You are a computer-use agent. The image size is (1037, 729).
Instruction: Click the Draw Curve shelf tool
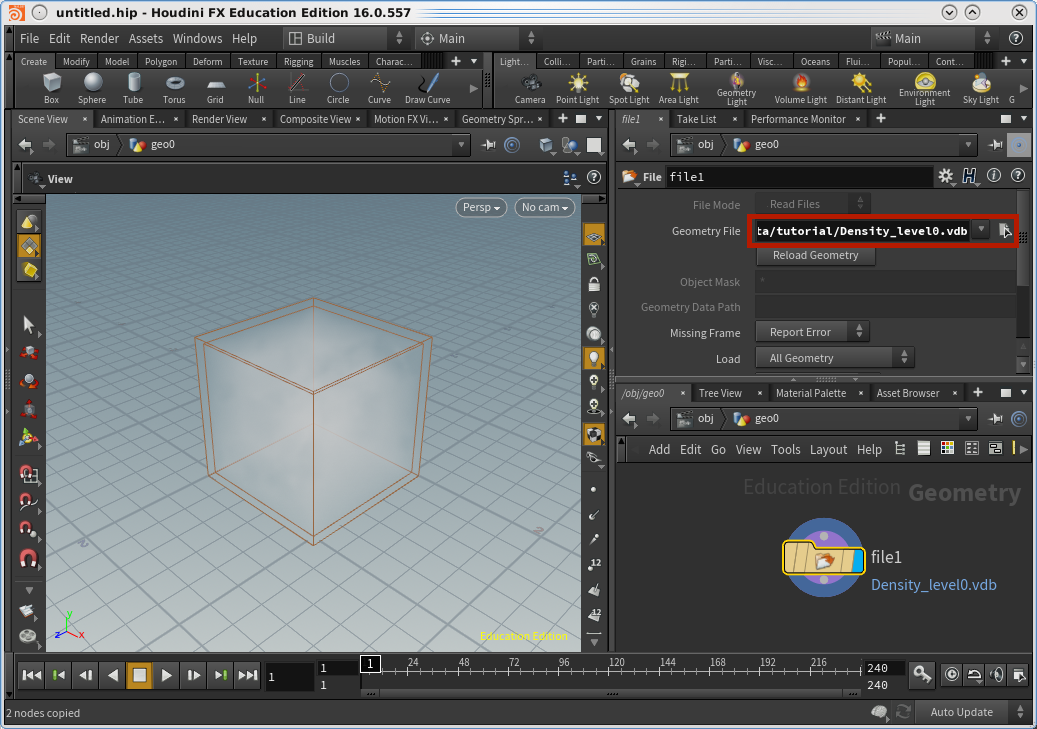[427, 88]
